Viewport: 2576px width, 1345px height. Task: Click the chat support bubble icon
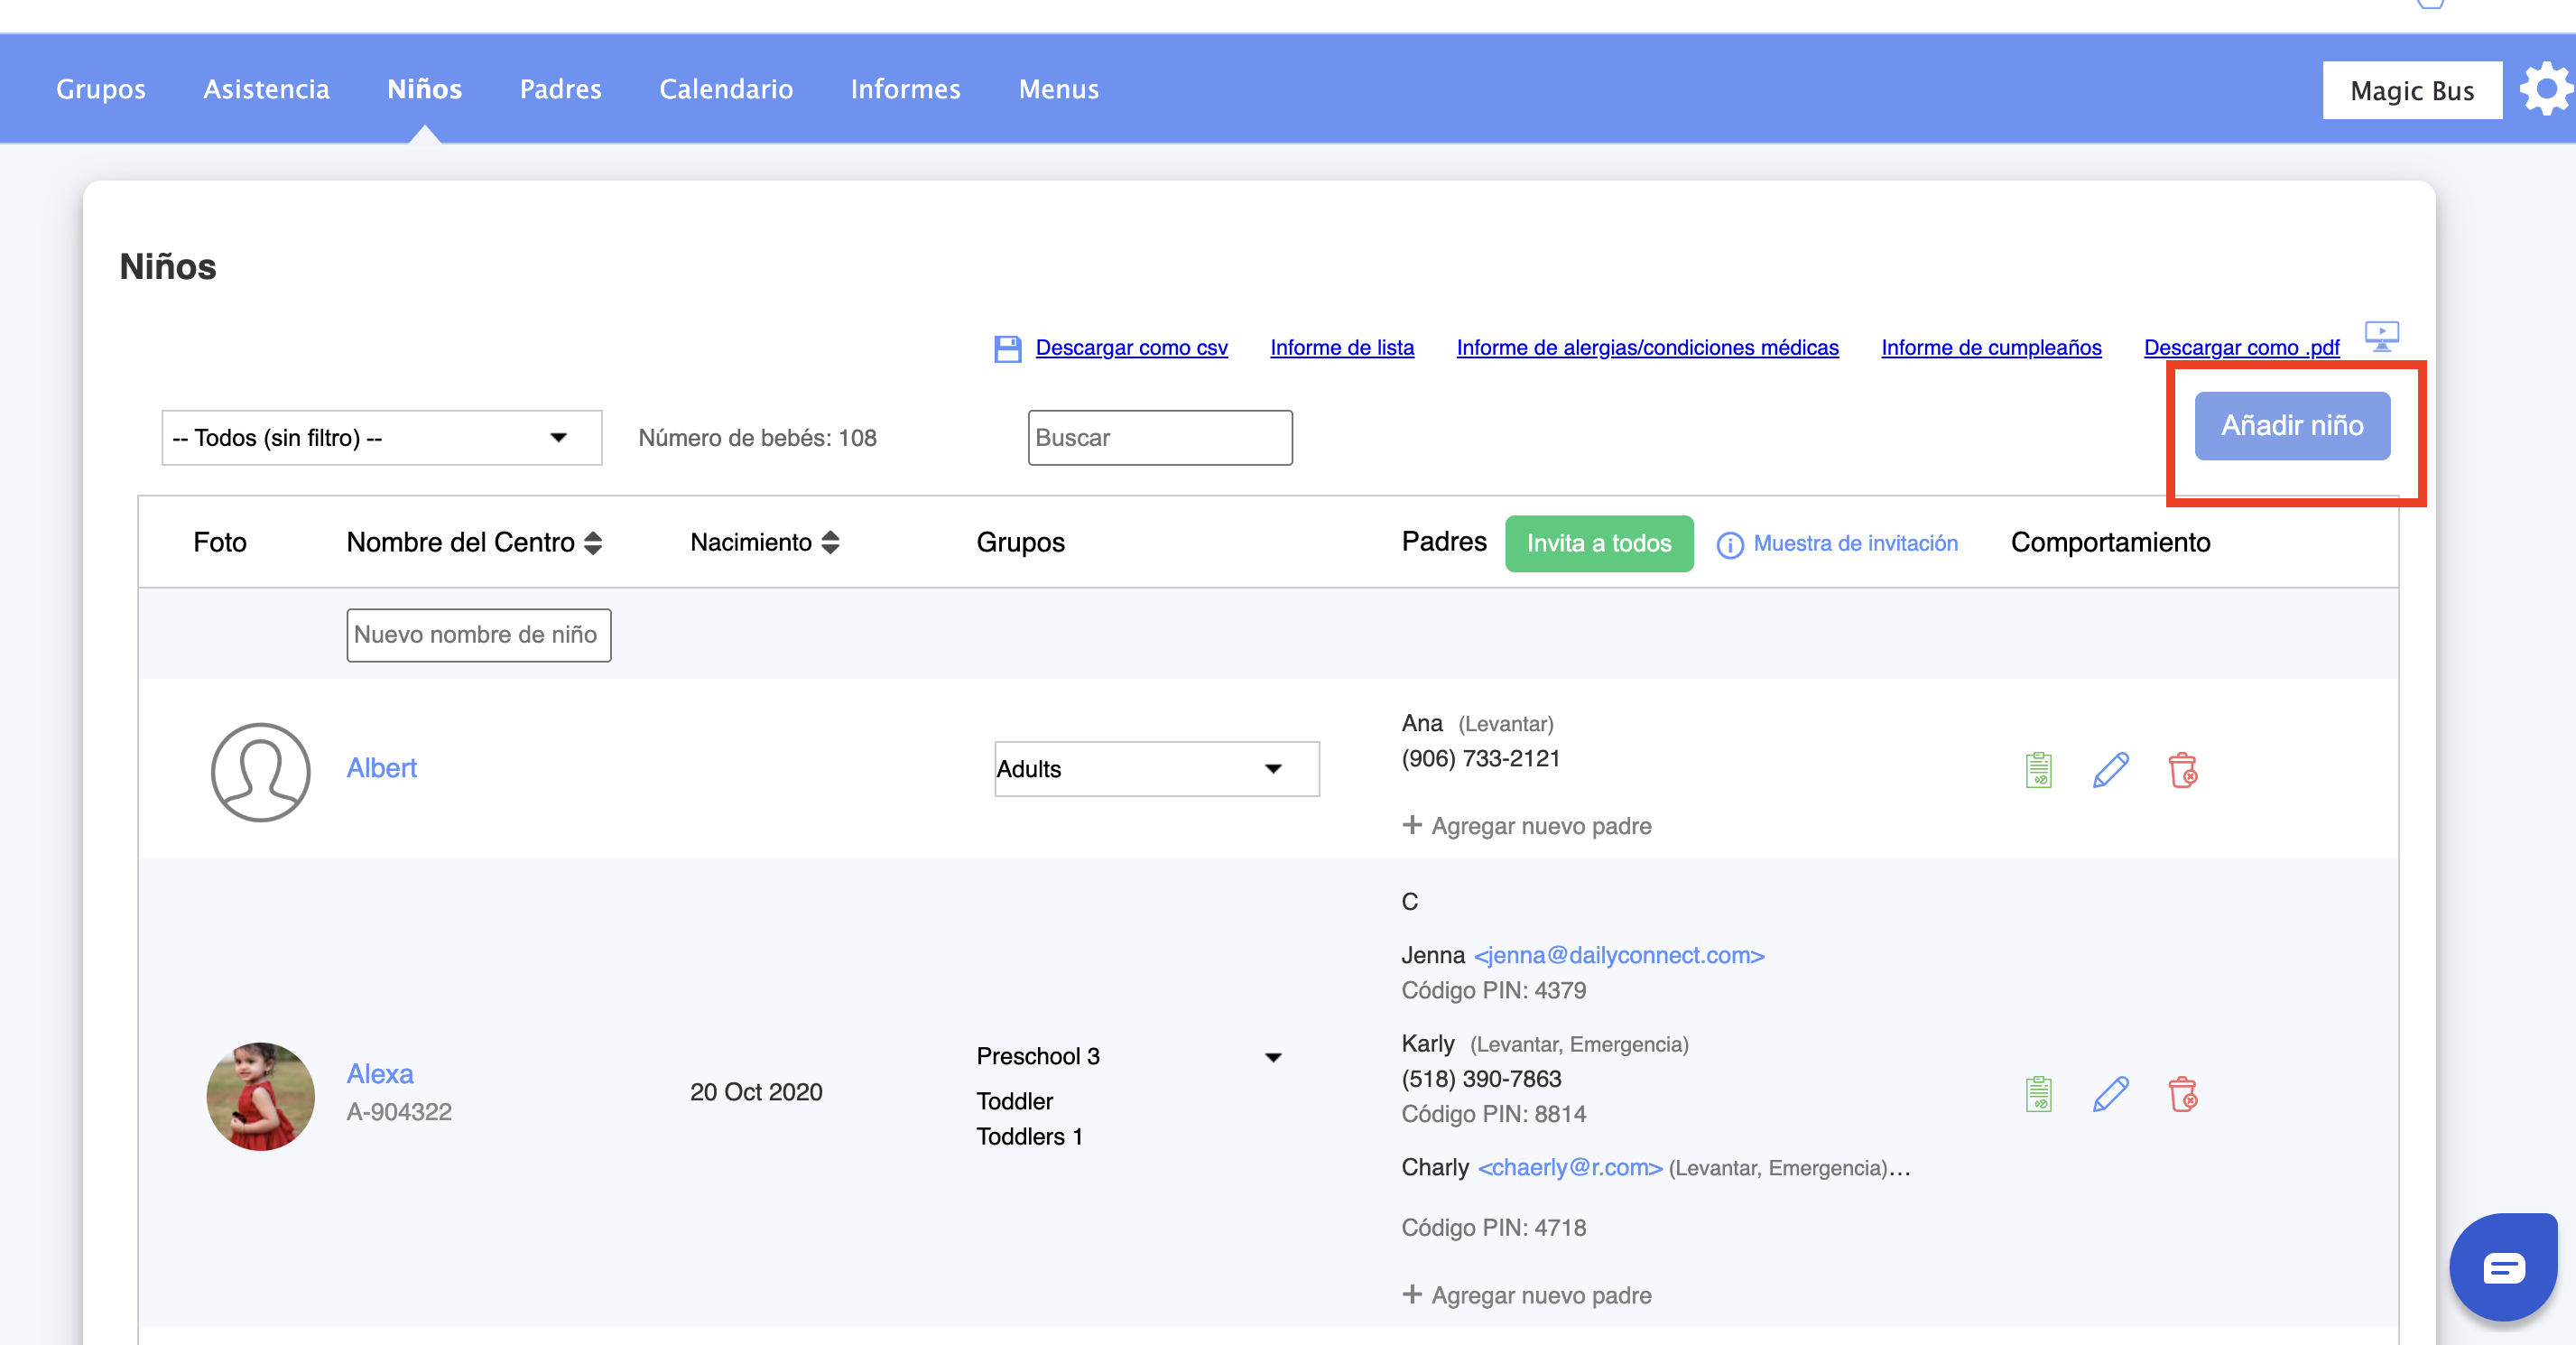pos(2503,1268)
